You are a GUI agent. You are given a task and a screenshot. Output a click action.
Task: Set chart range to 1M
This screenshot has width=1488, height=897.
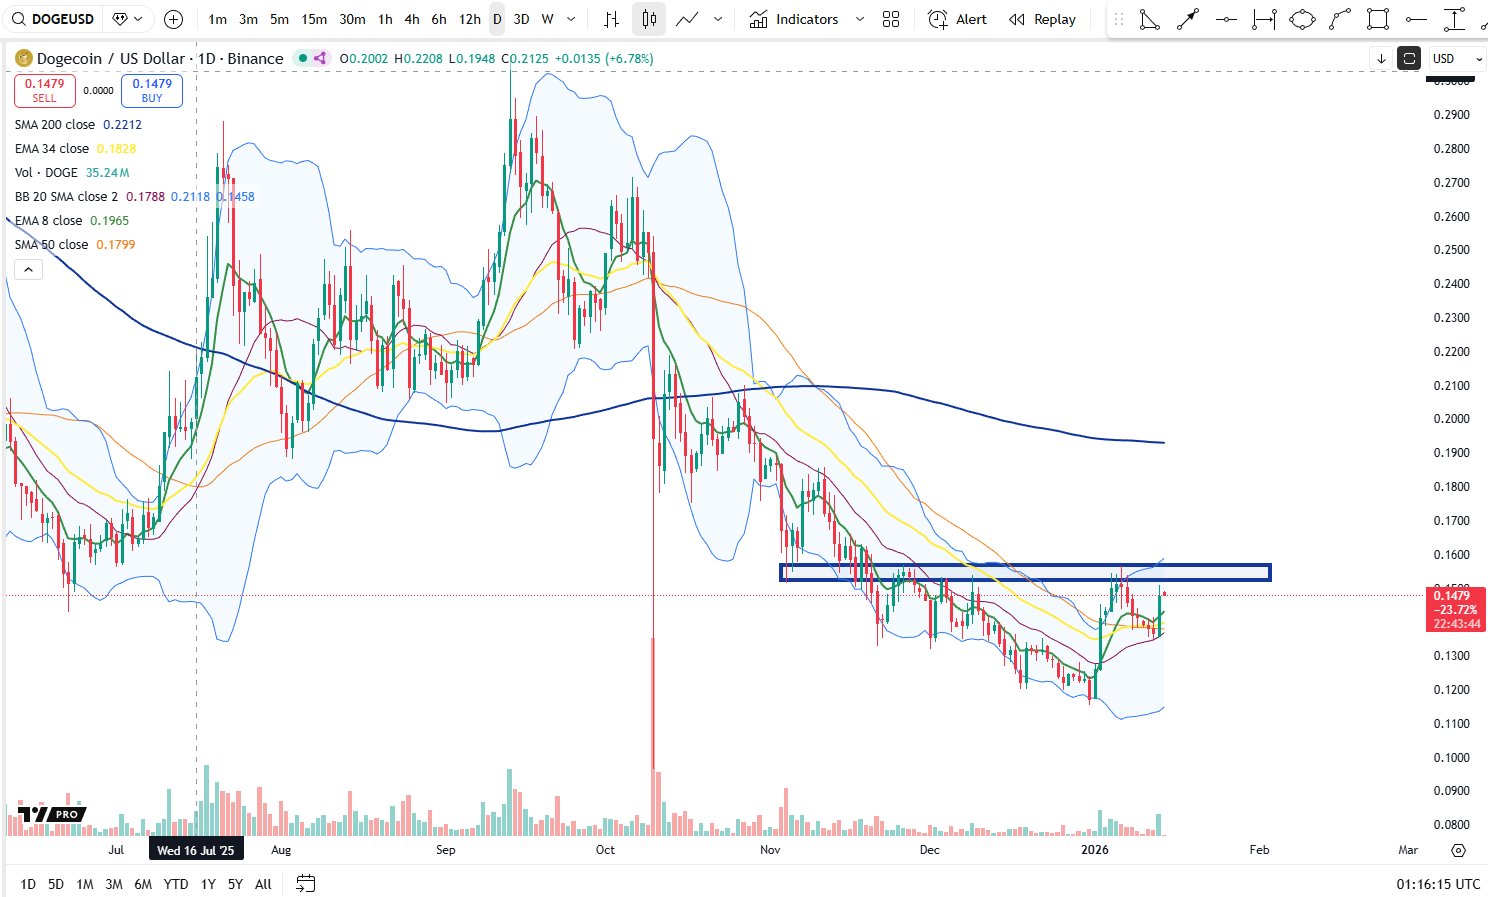(85, 884)
